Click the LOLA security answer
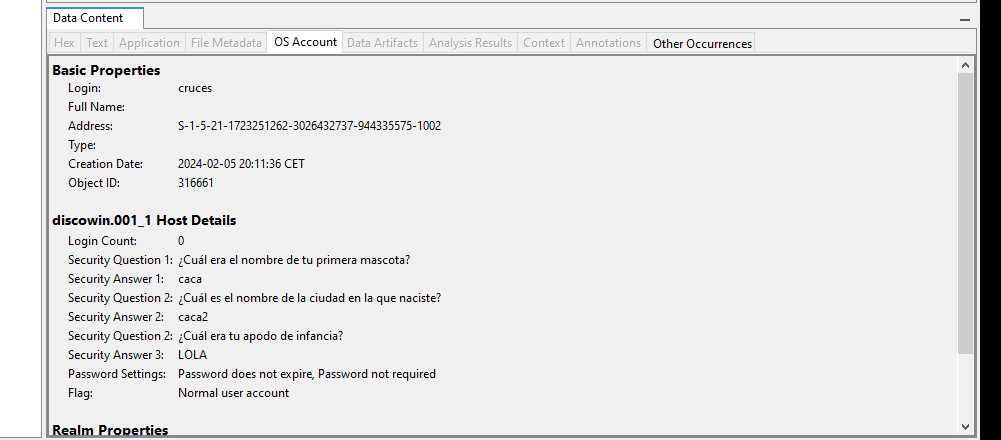 point(192,355)
